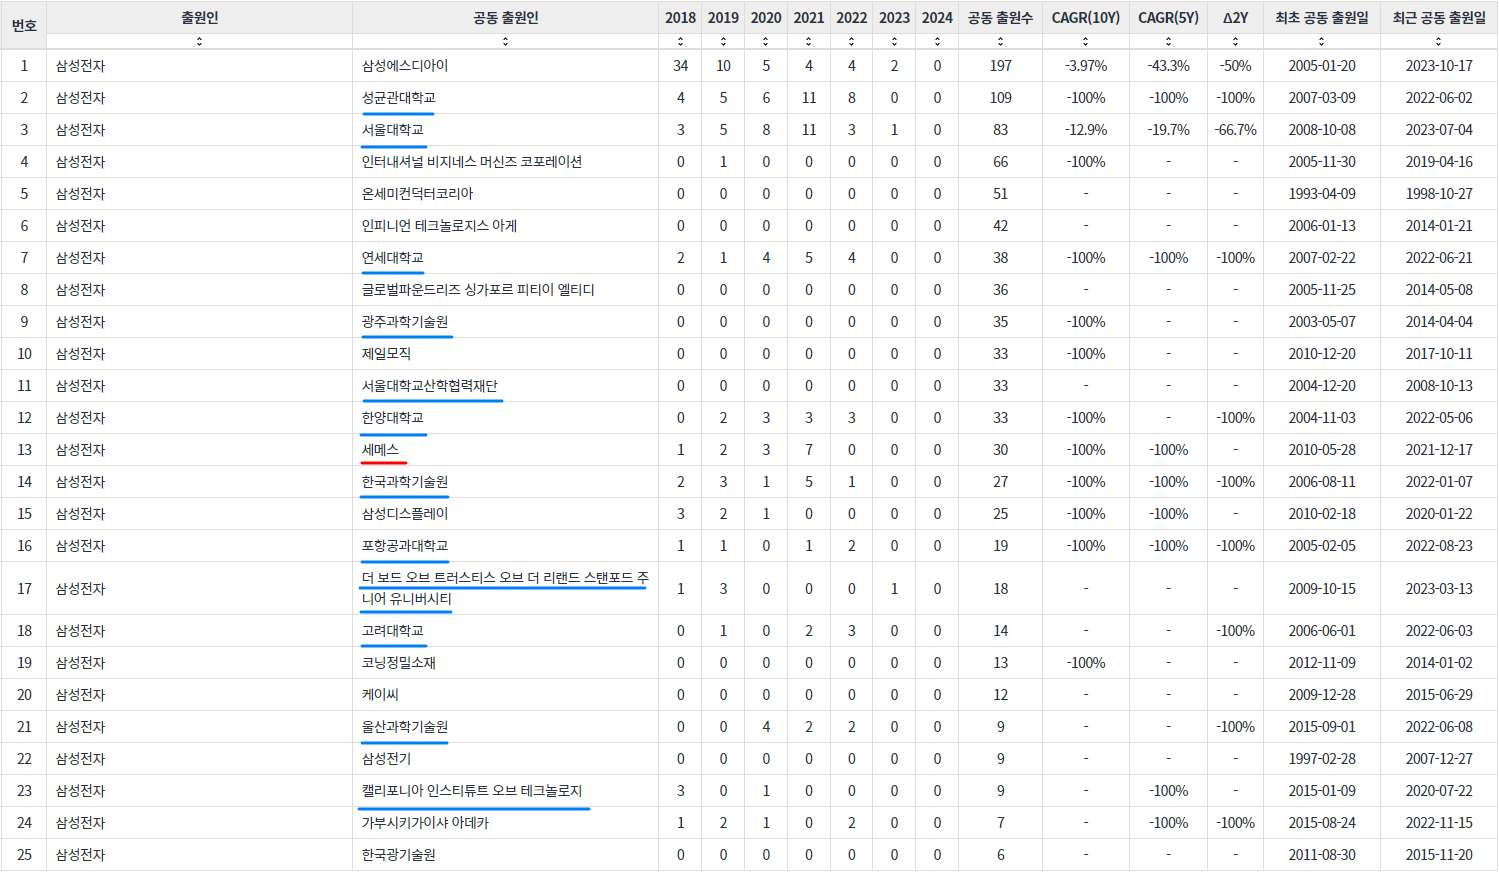This screenshot has width=1499, height=872.
Task: Open the 스탠포드 주니어 유니버시티 trustees link
Action: (505, 588)
